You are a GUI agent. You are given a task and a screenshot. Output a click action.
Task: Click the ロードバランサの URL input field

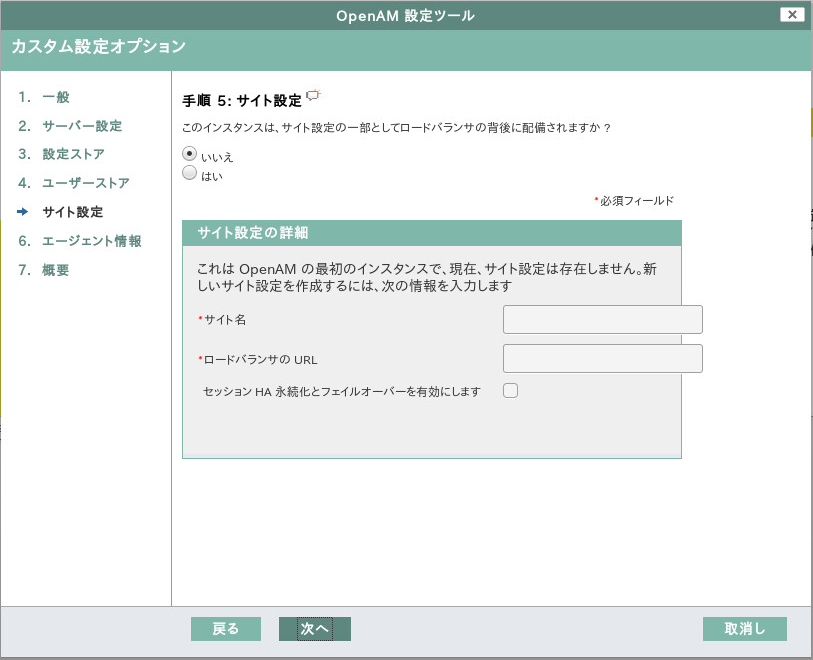[602, 358]
